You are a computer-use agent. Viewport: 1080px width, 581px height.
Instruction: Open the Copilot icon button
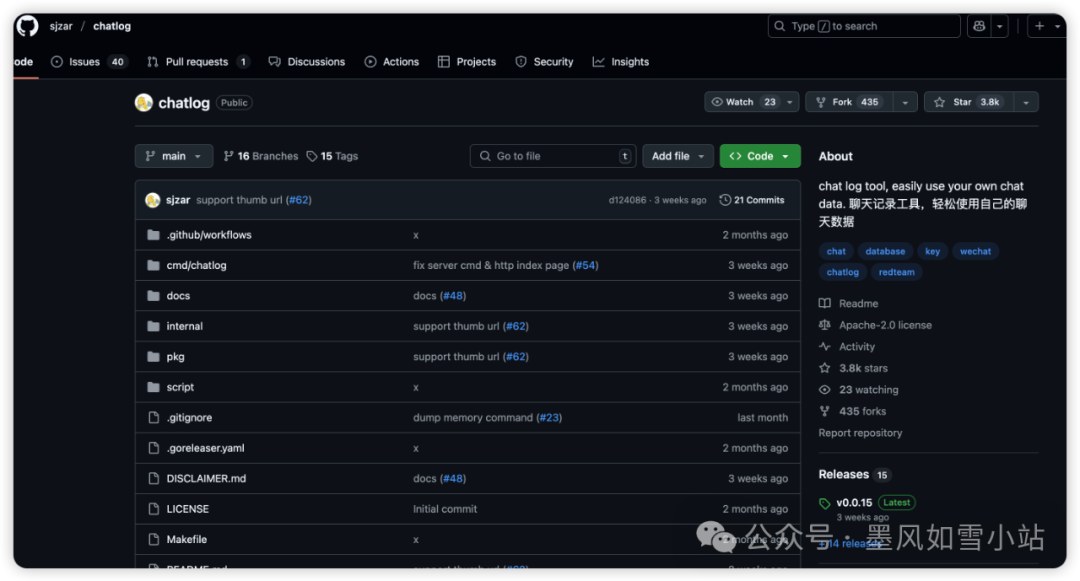coord(979,26)
